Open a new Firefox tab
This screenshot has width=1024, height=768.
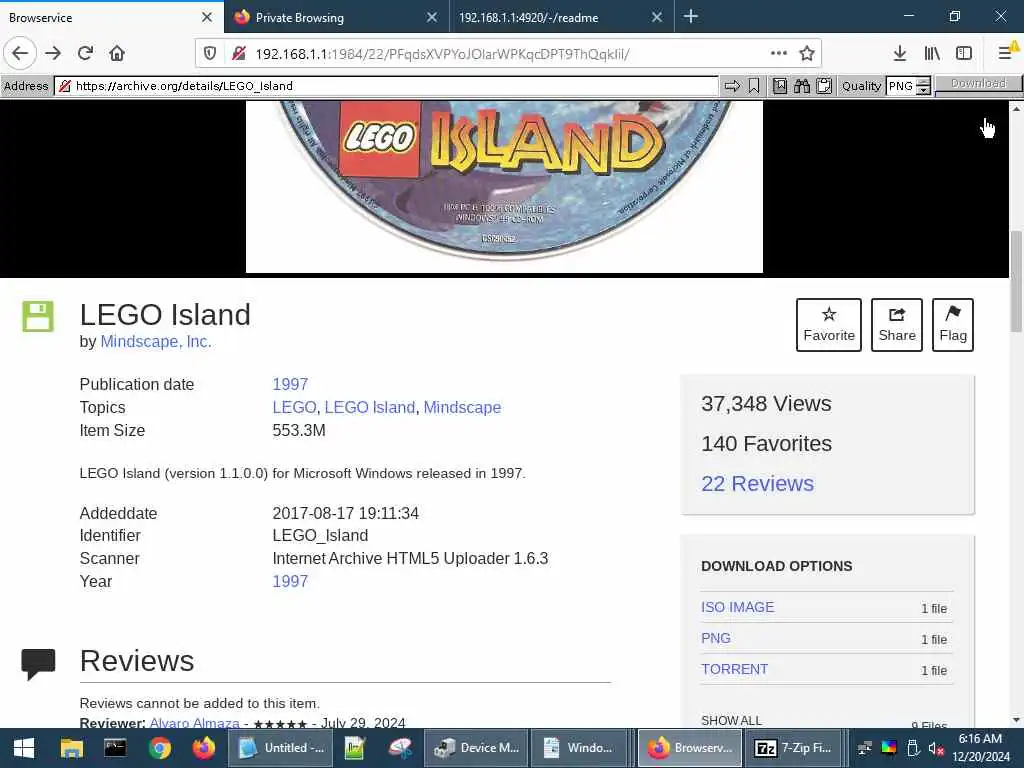691,17
